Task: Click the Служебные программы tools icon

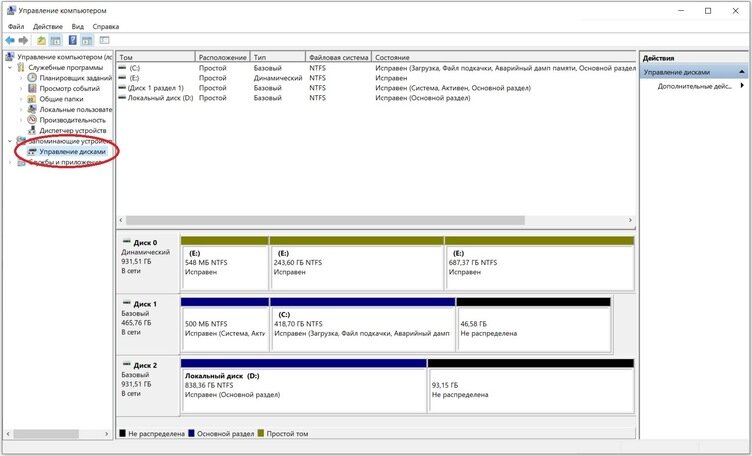Action: click(x=21, y=67)
